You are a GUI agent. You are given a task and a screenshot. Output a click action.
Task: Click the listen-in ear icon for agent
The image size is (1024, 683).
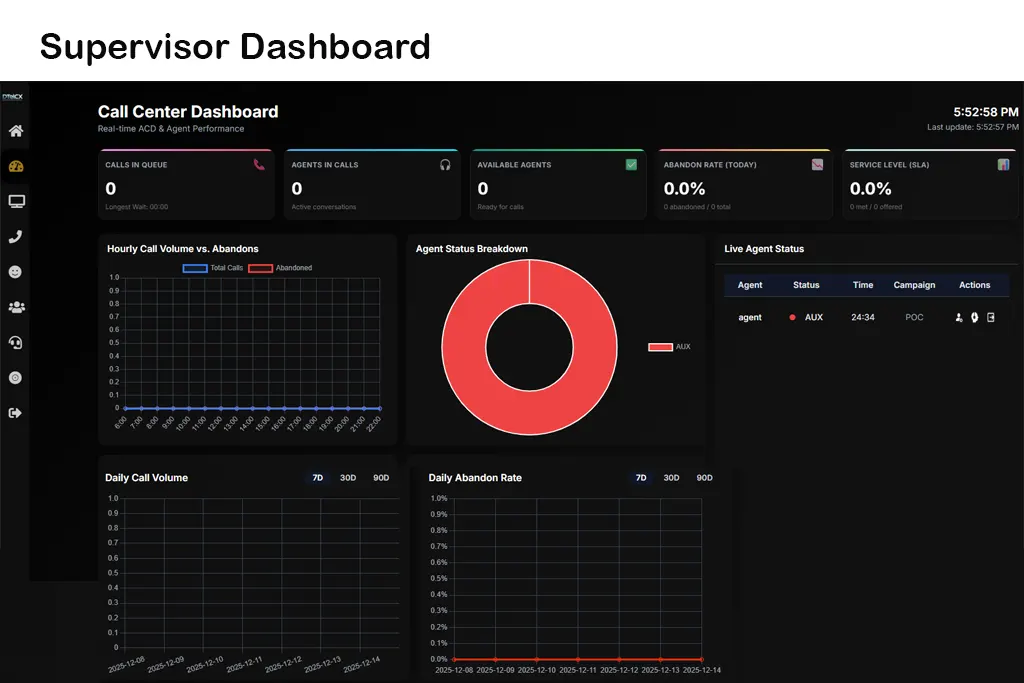[x=974, y=317]
